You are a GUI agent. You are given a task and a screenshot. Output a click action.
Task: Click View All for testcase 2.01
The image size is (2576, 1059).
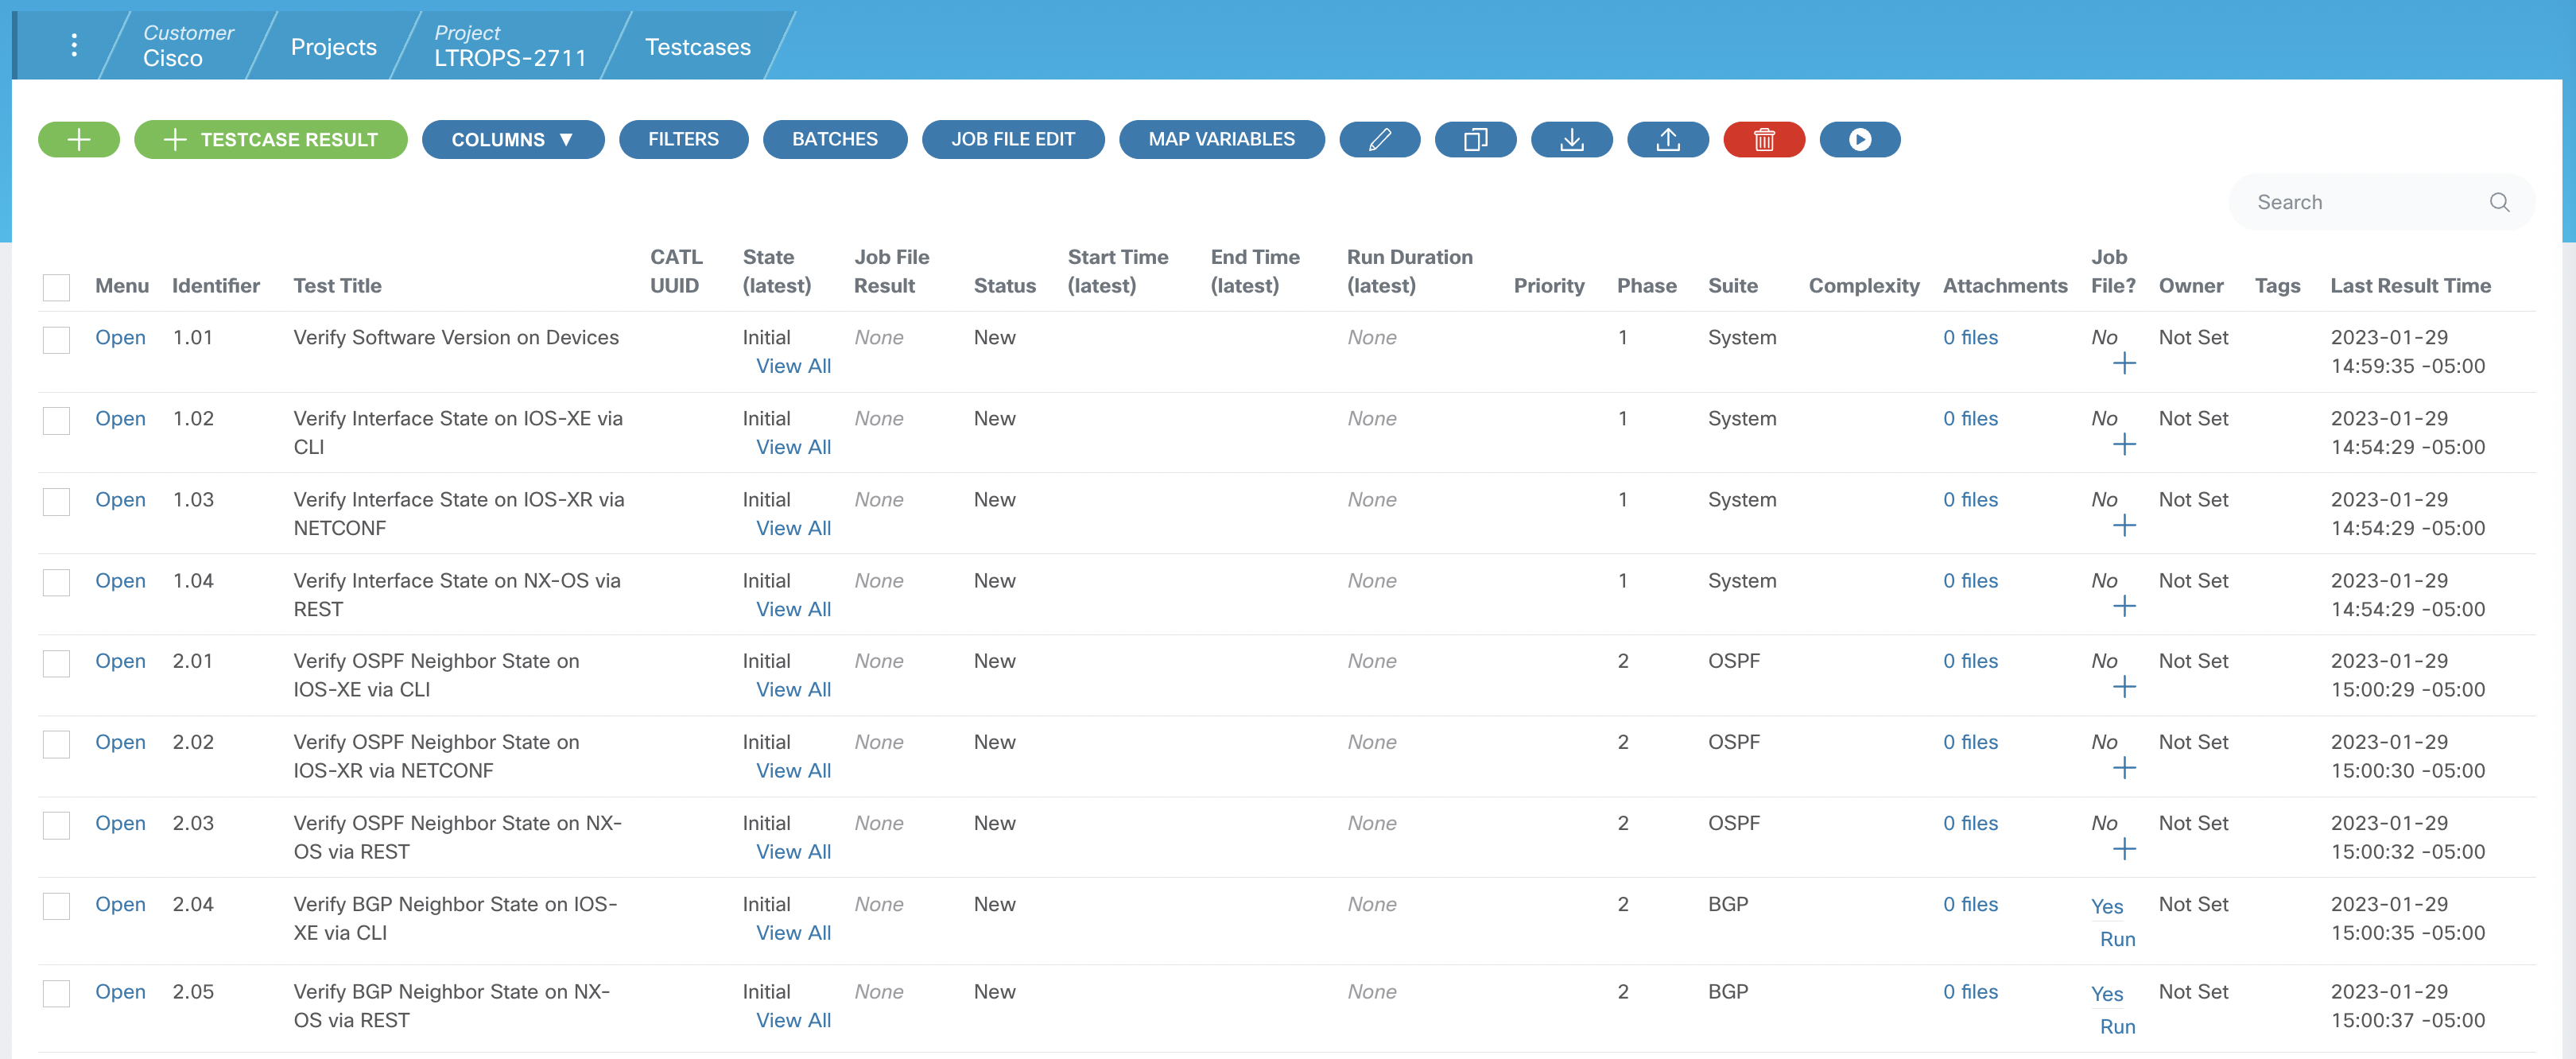(793, 690)
